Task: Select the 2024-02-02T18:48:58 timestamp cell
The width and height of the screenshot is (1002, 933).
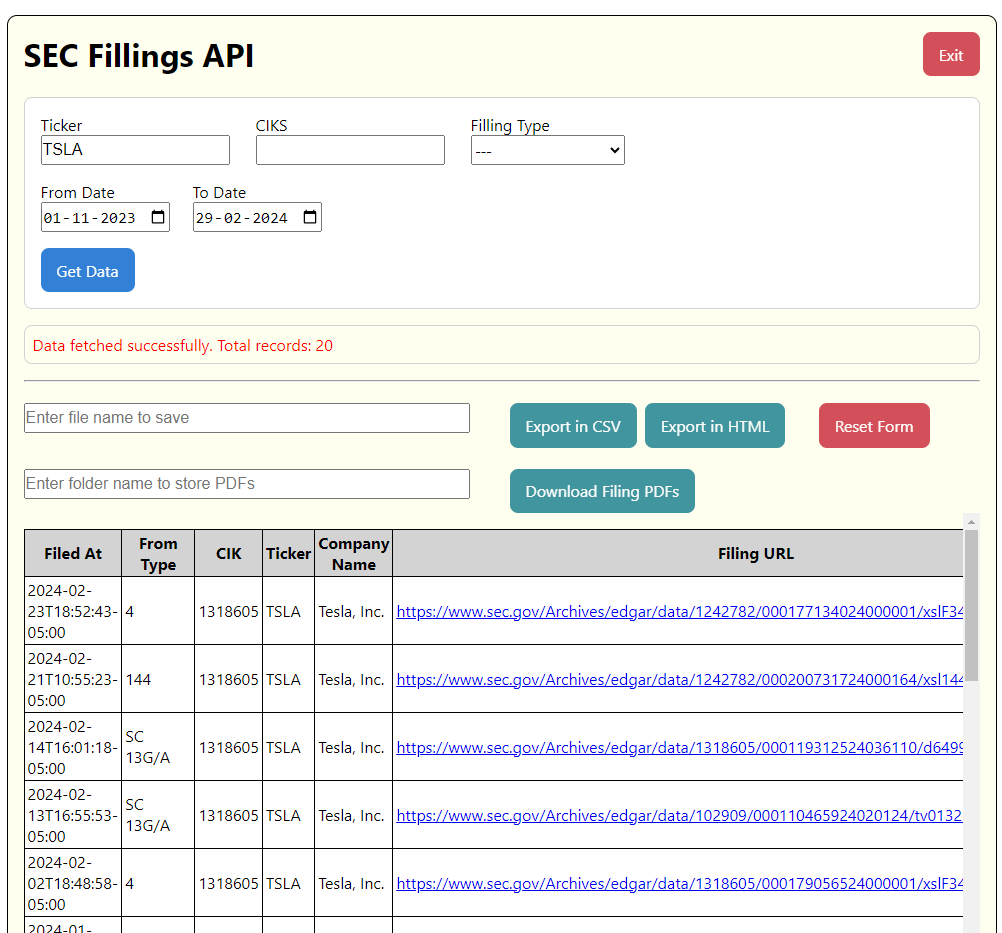Action: 73,883
